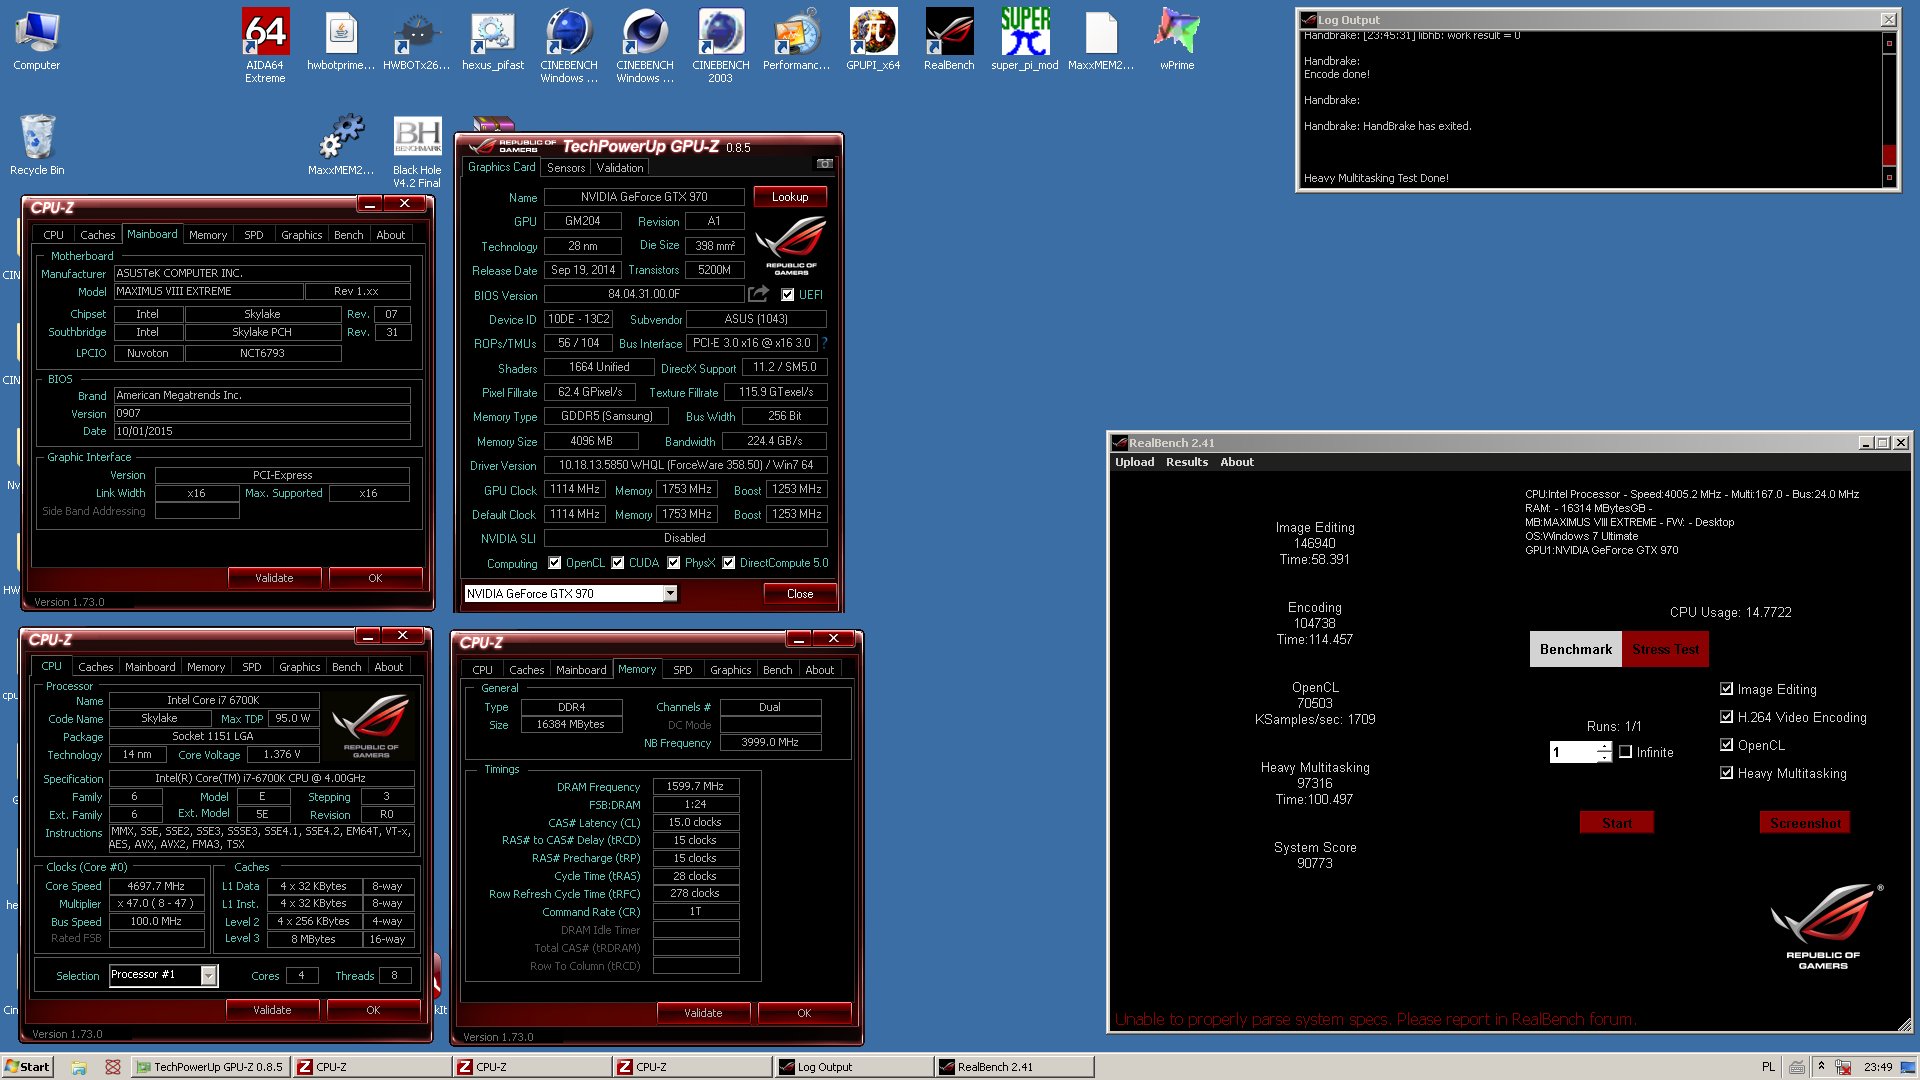
Task: Click the Lookup button in GPU-Z
Action: click(x=790, y=197)
